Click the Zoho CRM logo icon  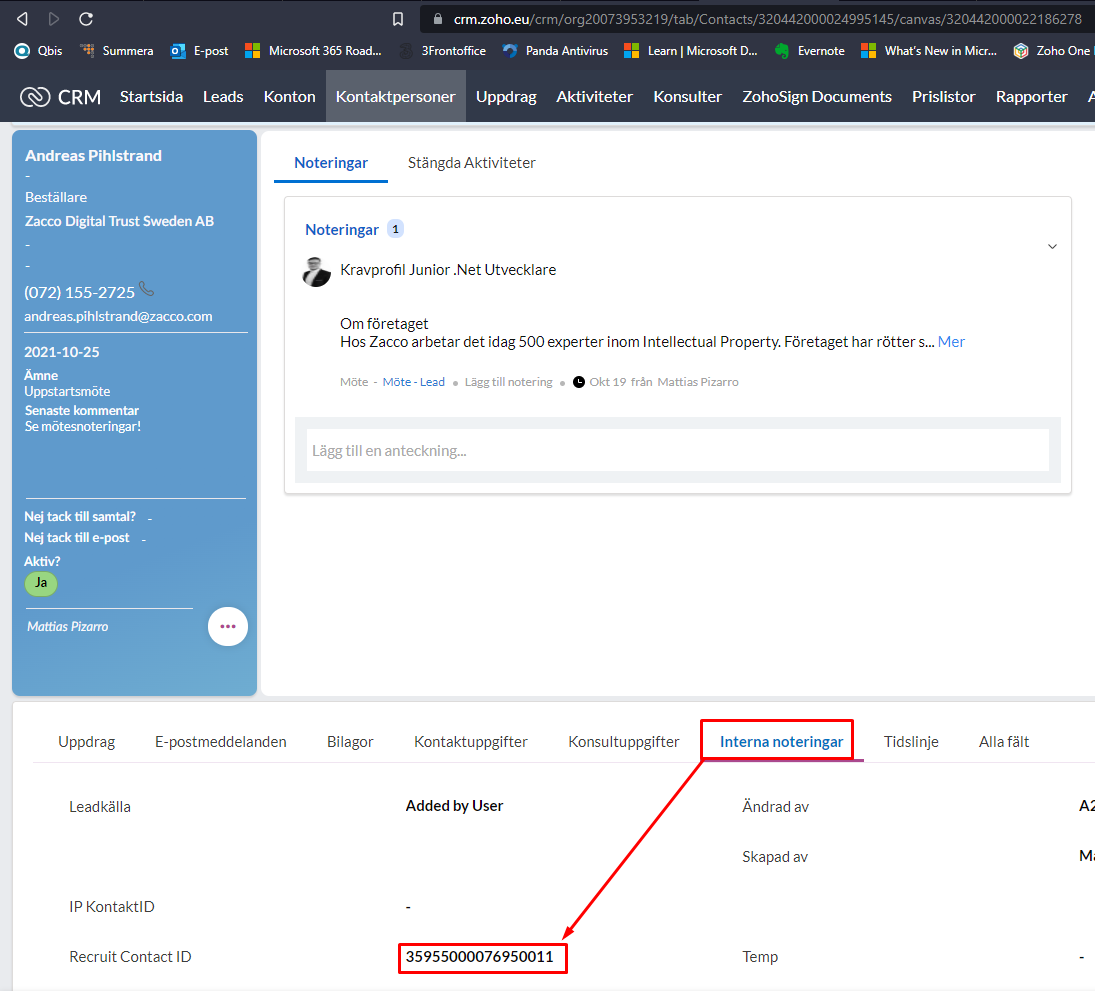35,97
